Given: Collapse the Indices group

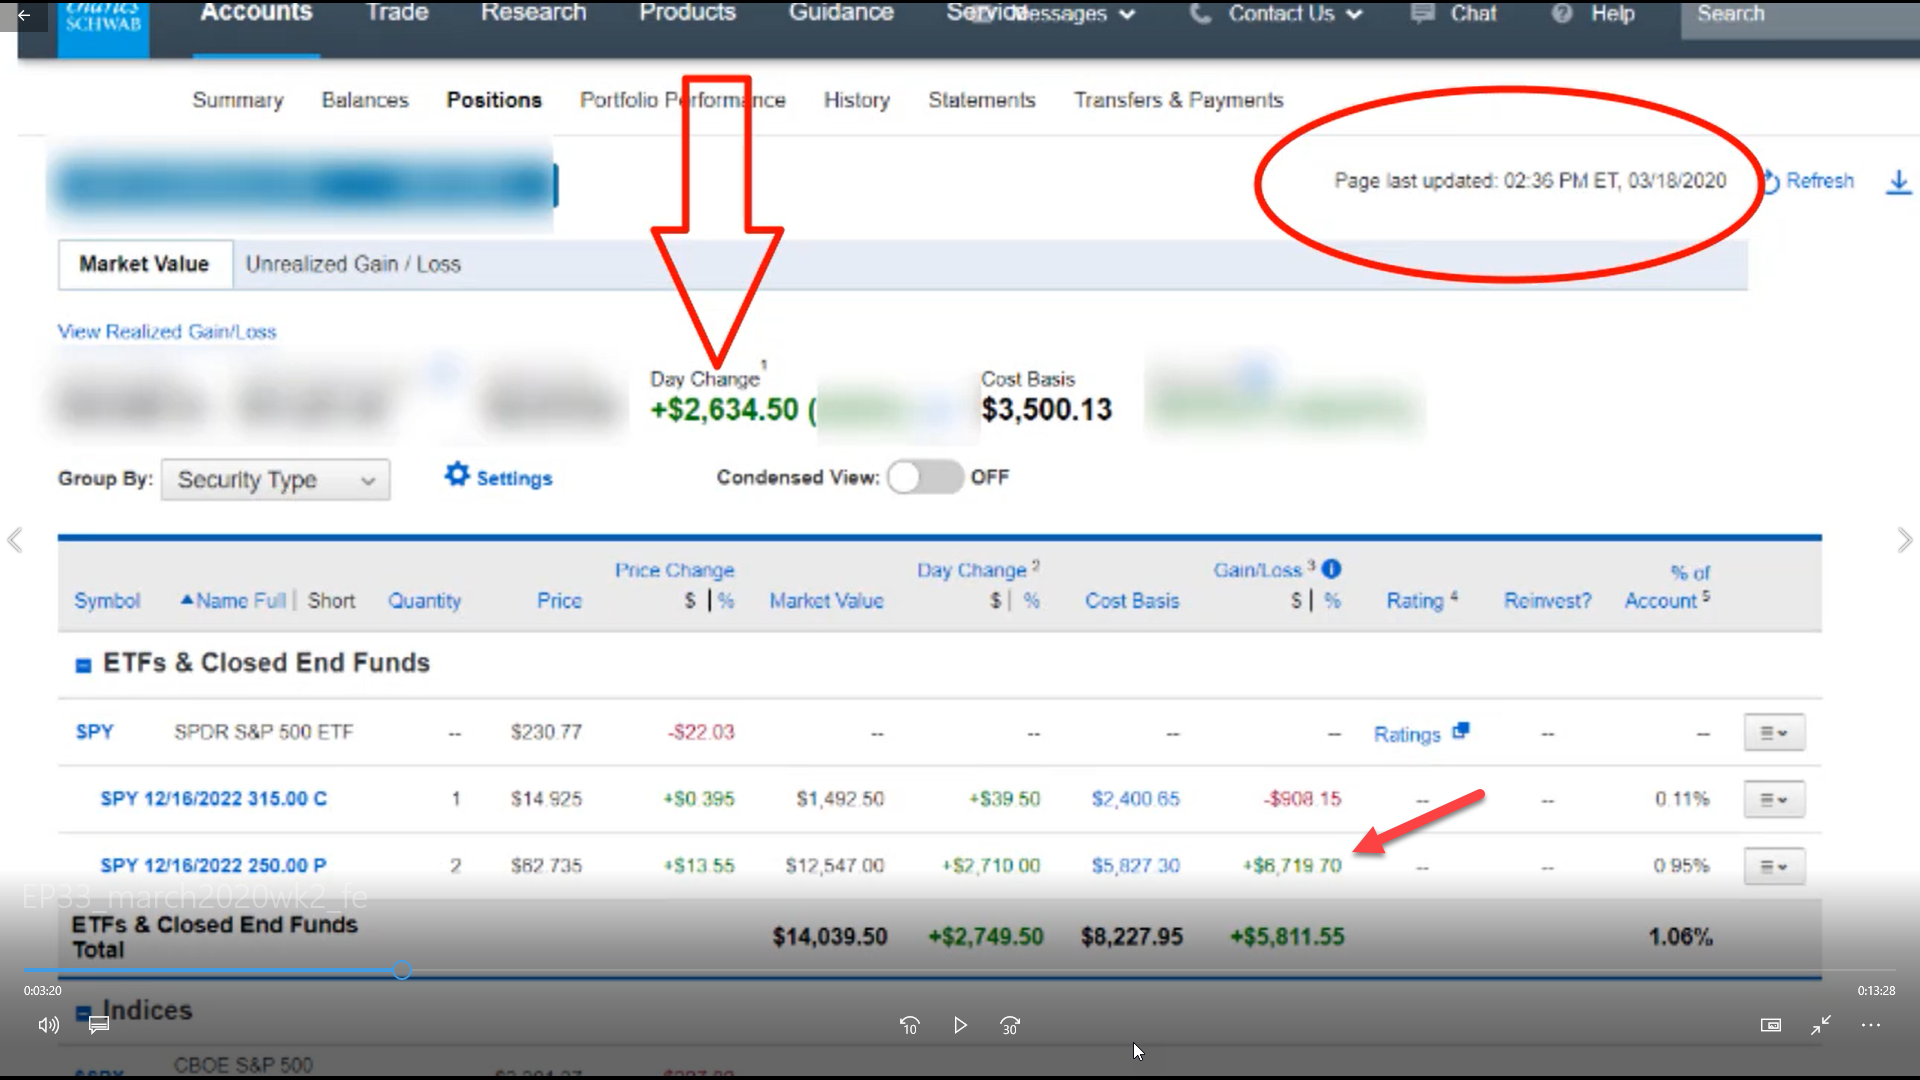Looking at the screenshot, I should [x=84, y=1012].
